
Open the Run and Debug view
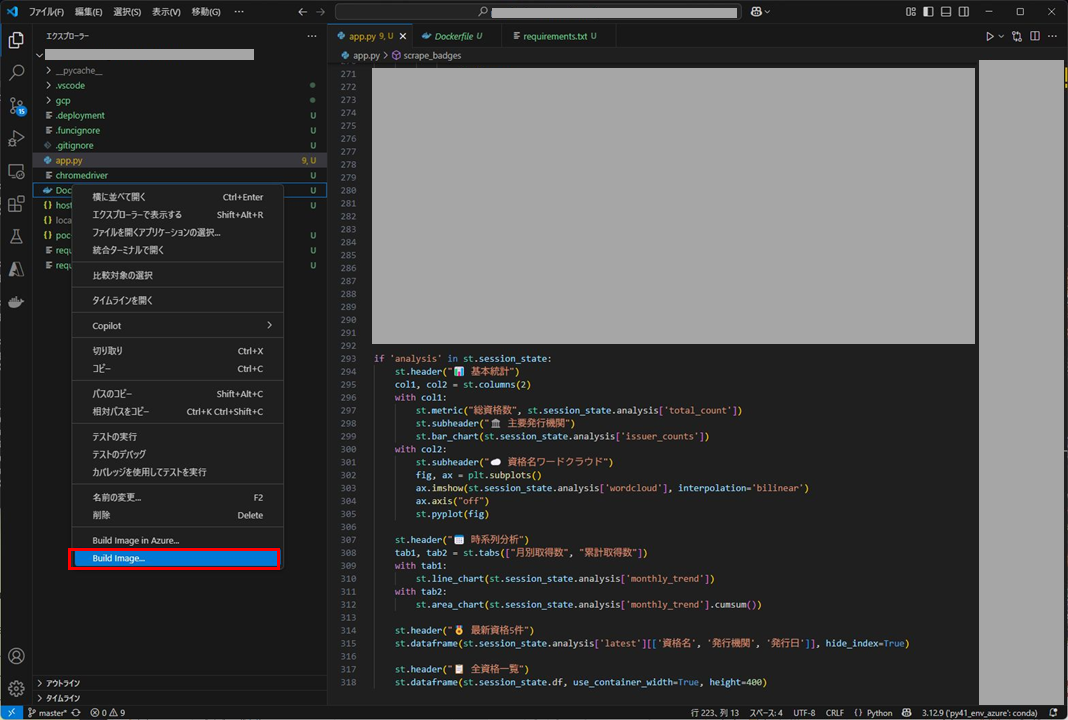(16, 139)
